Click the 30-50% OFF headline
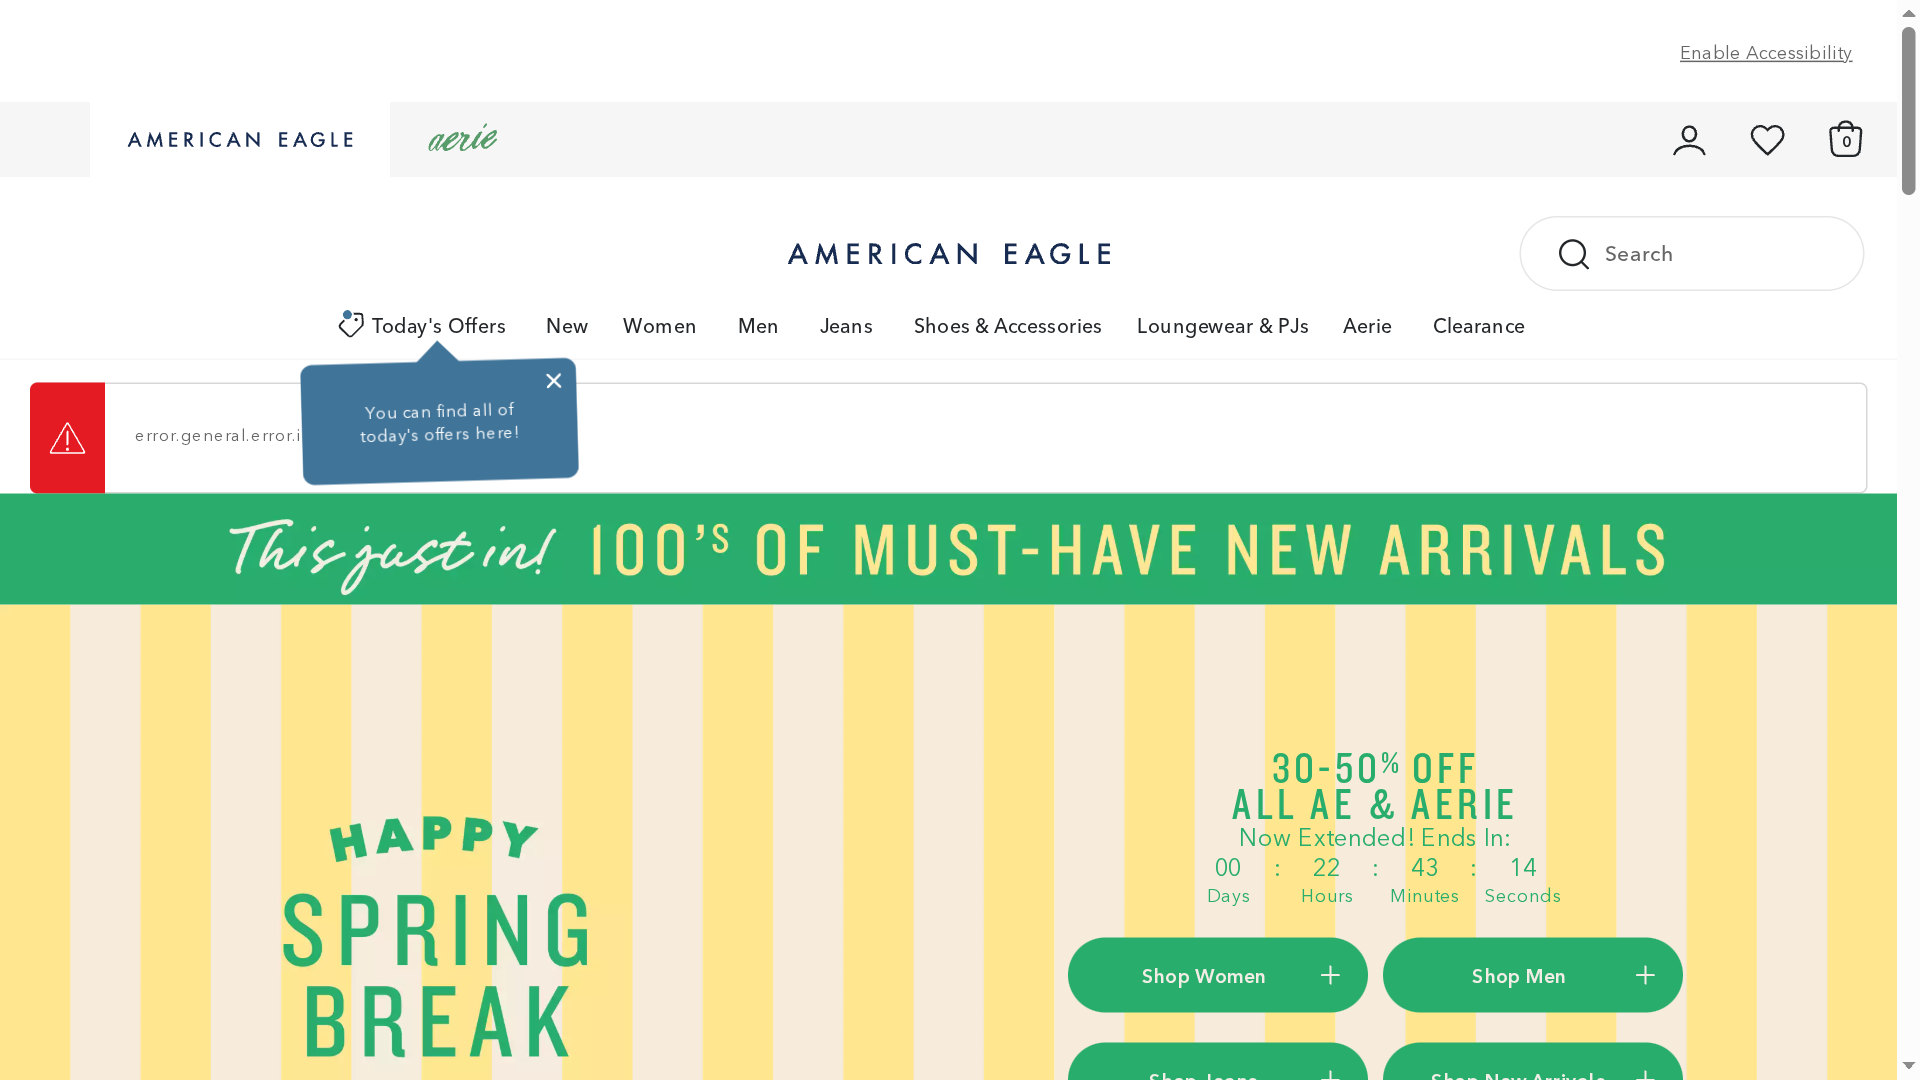The image size is (1920, 1080). (1375, 786)
